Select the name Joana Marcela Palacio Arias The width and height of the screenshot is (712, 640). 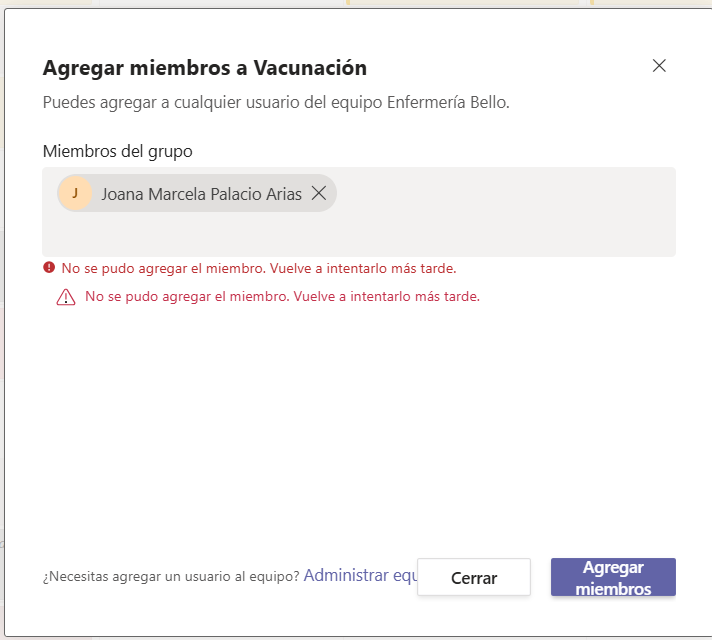tap(201, 194)
